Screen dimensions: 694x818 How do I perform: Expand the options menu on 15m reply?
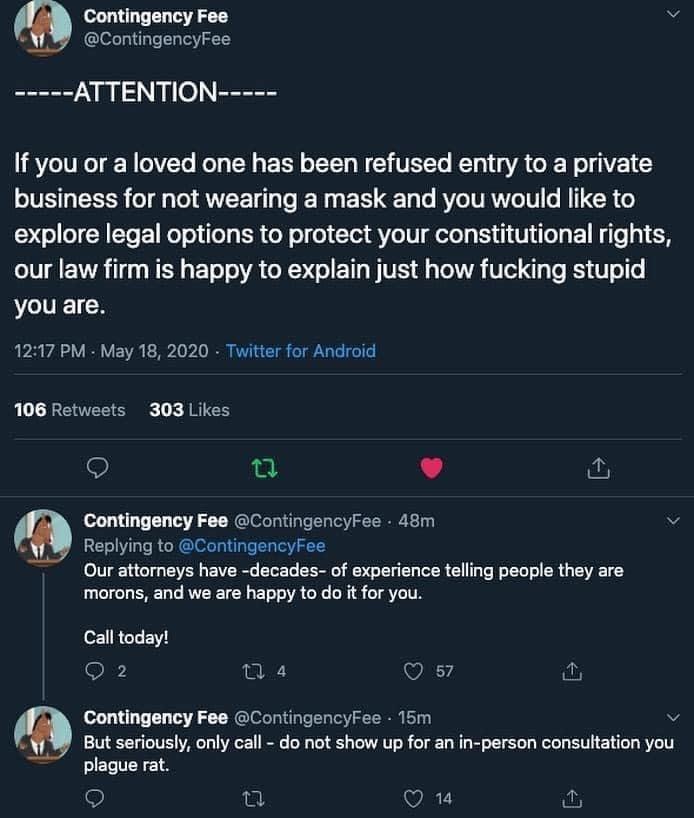(x=672, y=718)
